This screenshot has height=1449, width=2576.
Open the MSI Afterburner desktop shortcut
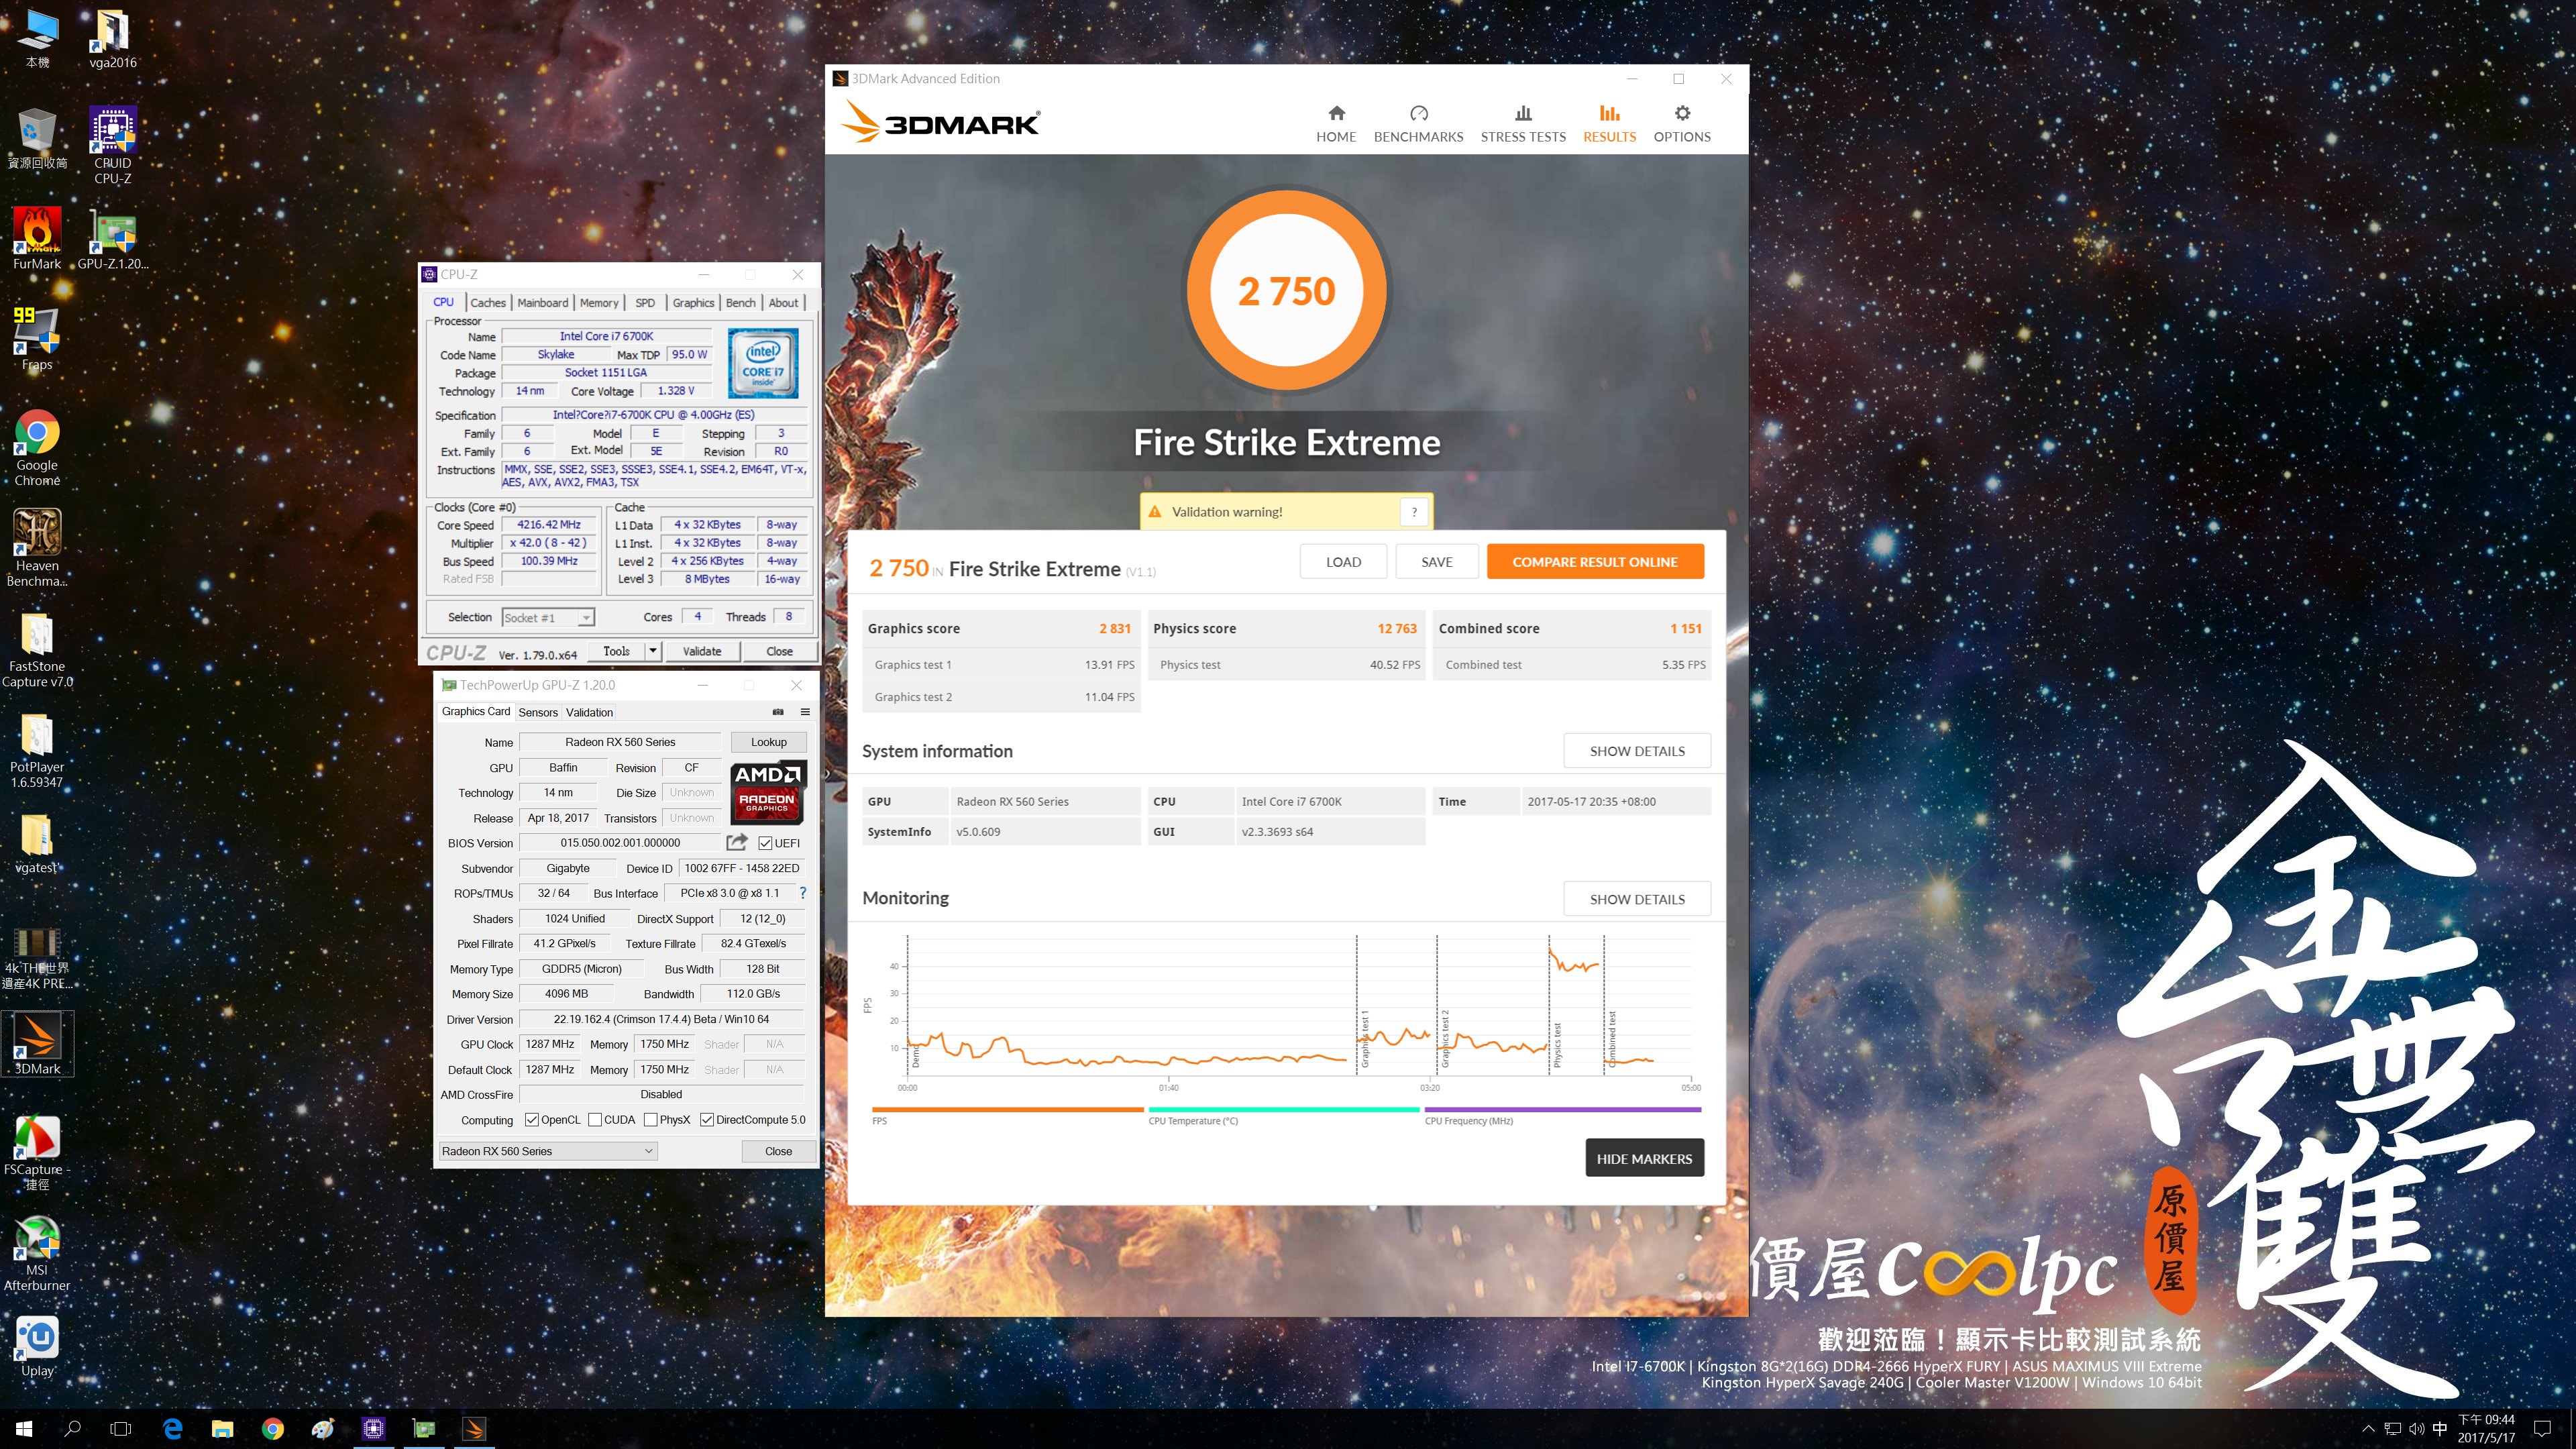point(37,1254)
